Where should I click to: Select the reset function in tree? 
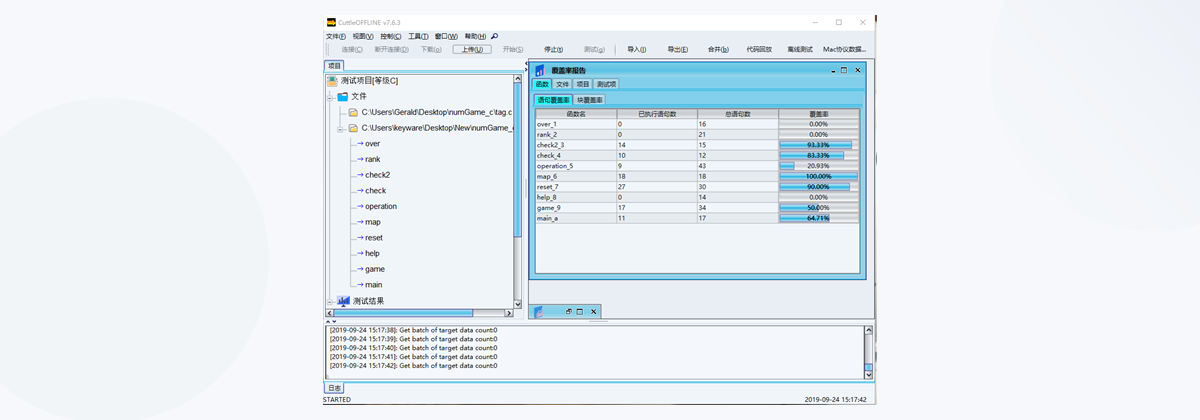point(374,238)
